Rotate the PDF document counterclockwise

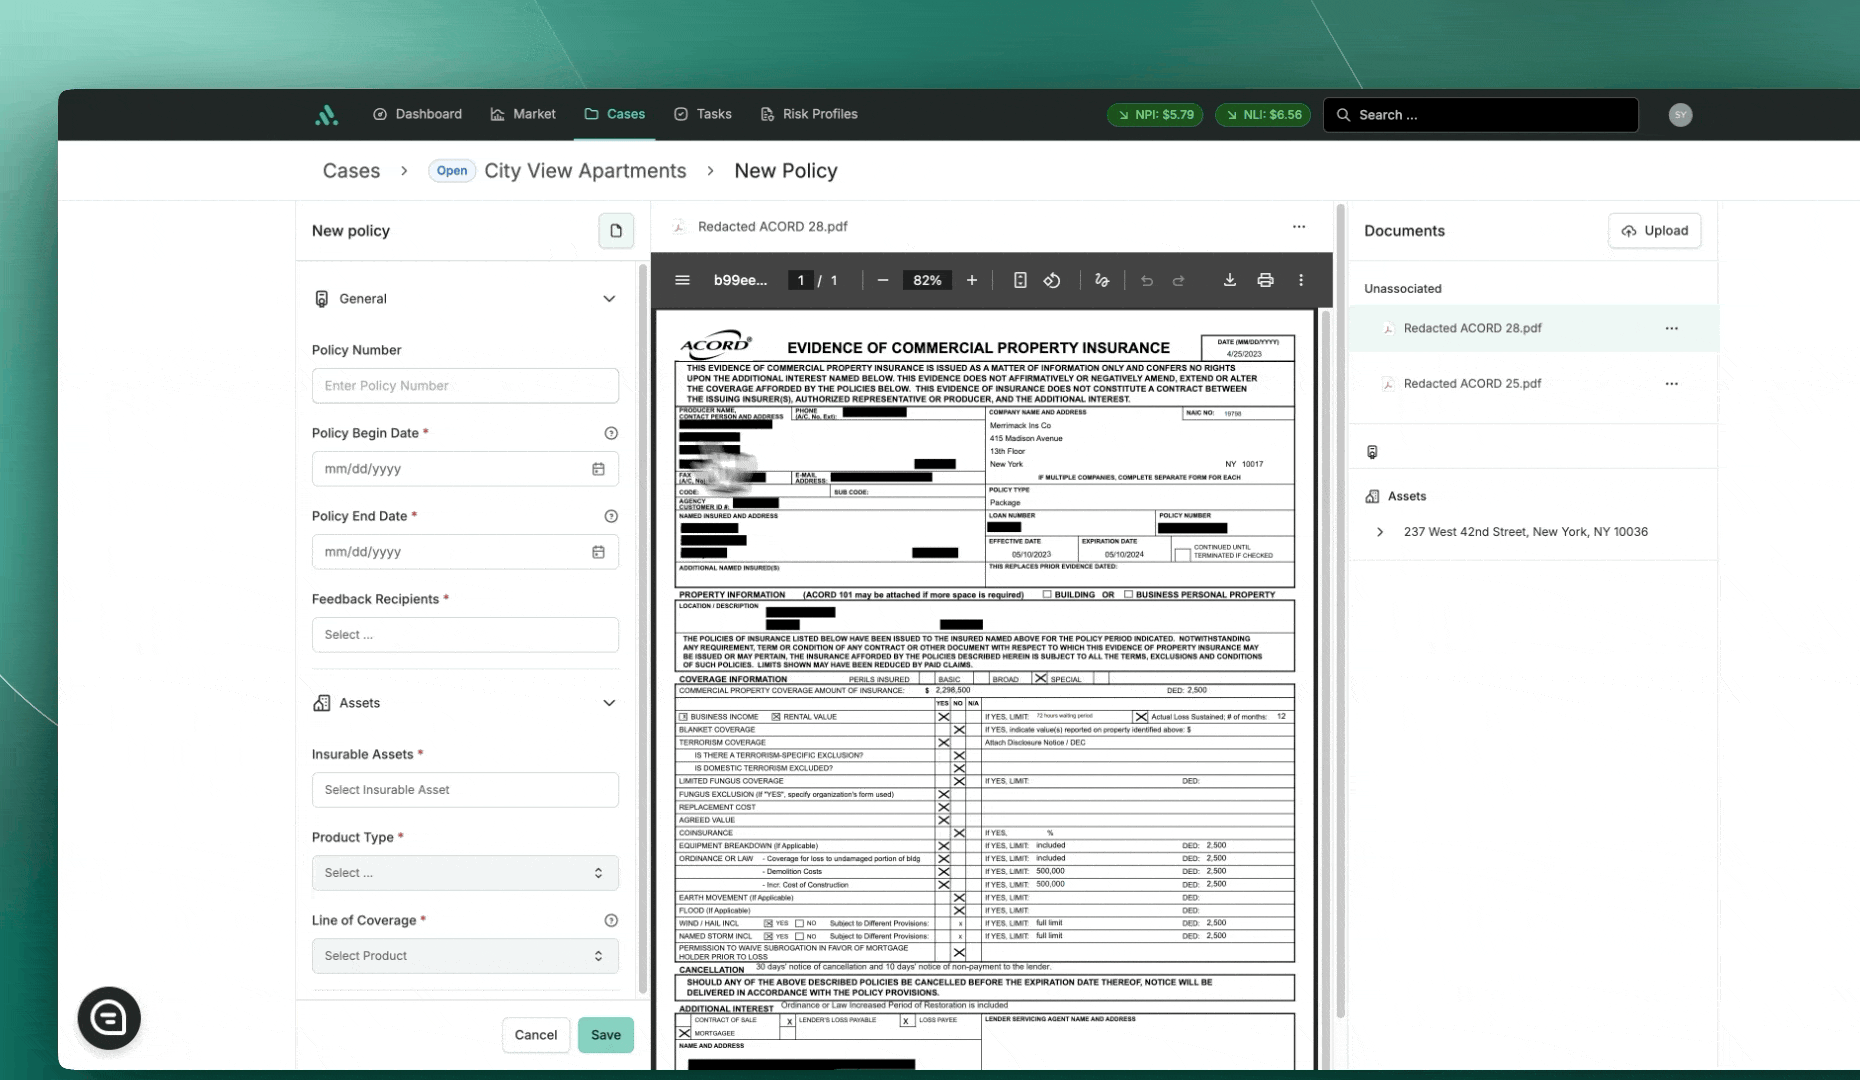click(x=1052, y=280)
